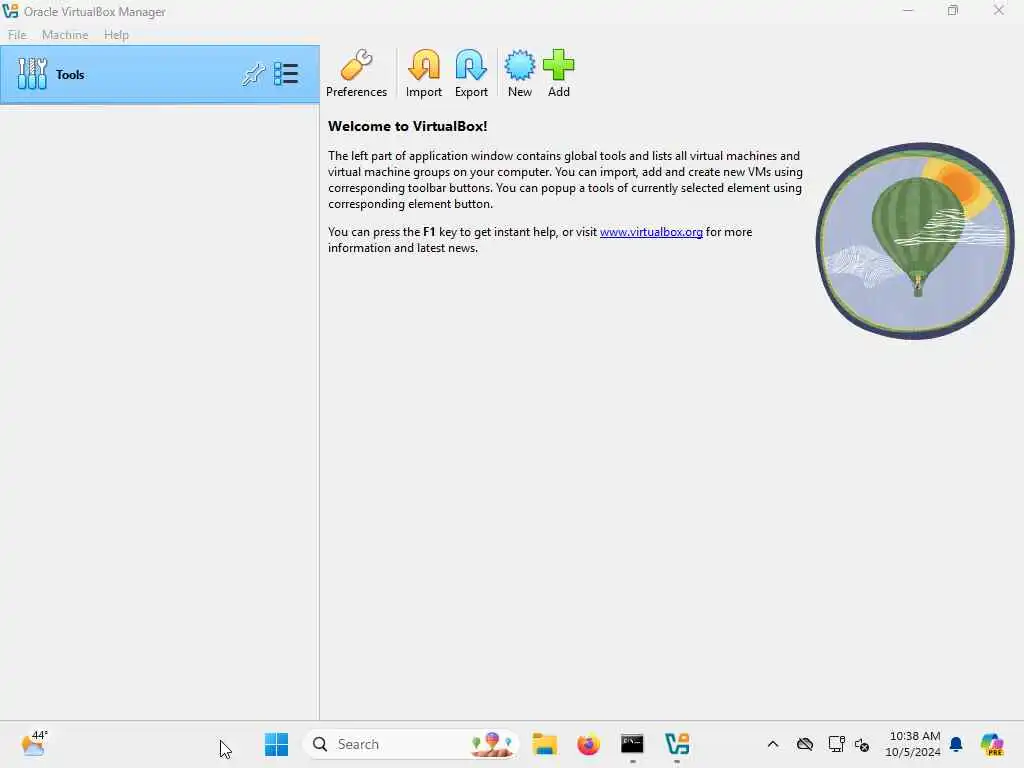Image resolution: width=1024 pixels, height=768 pixels.
Task: Open the terminal window from taskbar
Action: coord(632,744)
